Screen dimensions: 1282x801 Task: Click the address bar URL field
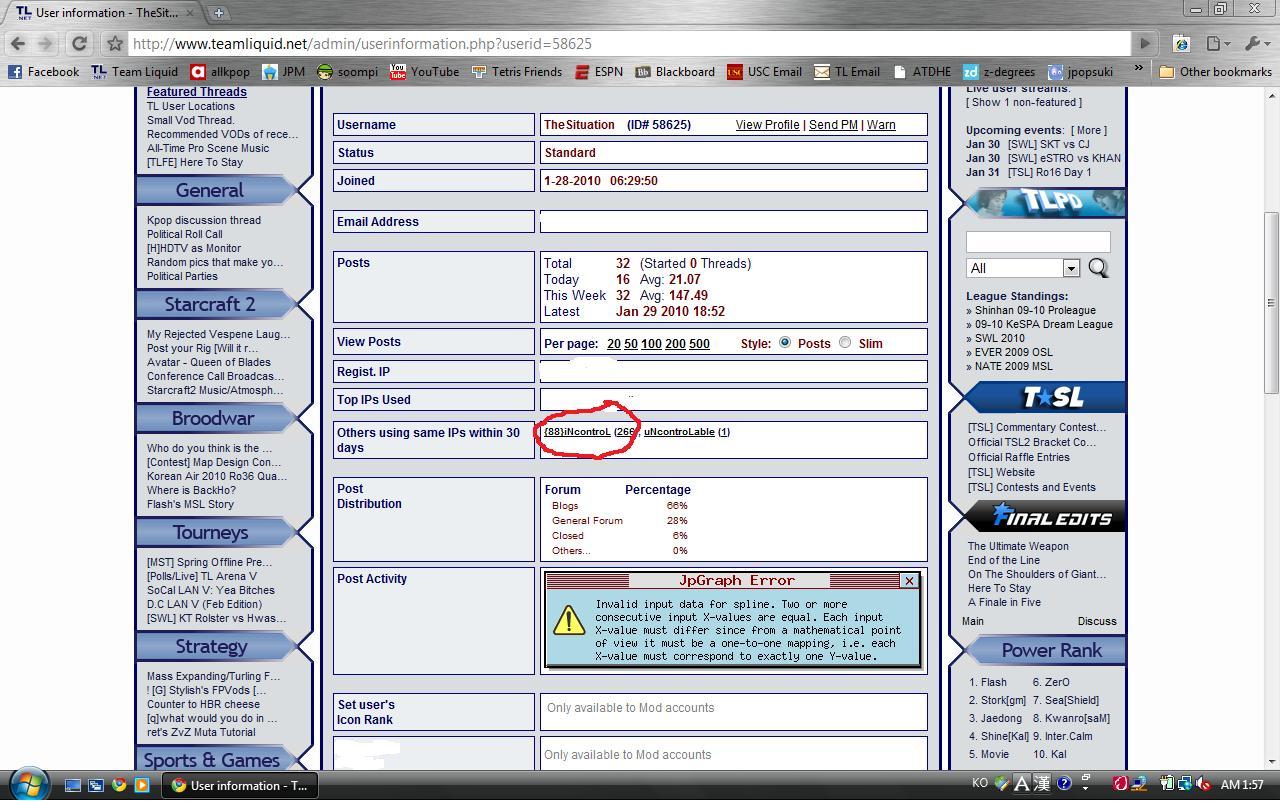pyautogui.click(x=630, y=44)
